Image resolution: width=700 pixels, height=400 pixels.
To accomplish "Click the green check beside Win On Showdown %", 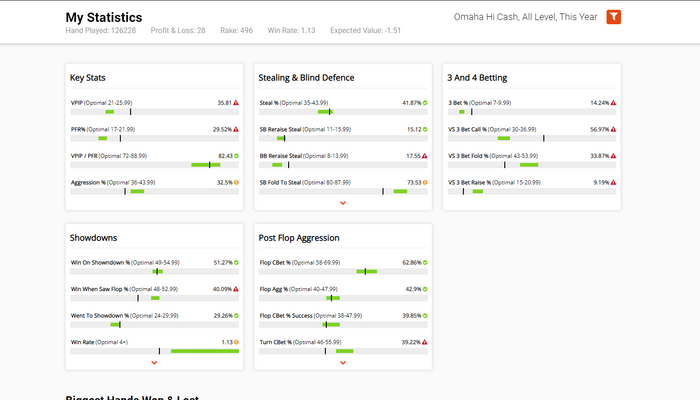I will point(236,262).
